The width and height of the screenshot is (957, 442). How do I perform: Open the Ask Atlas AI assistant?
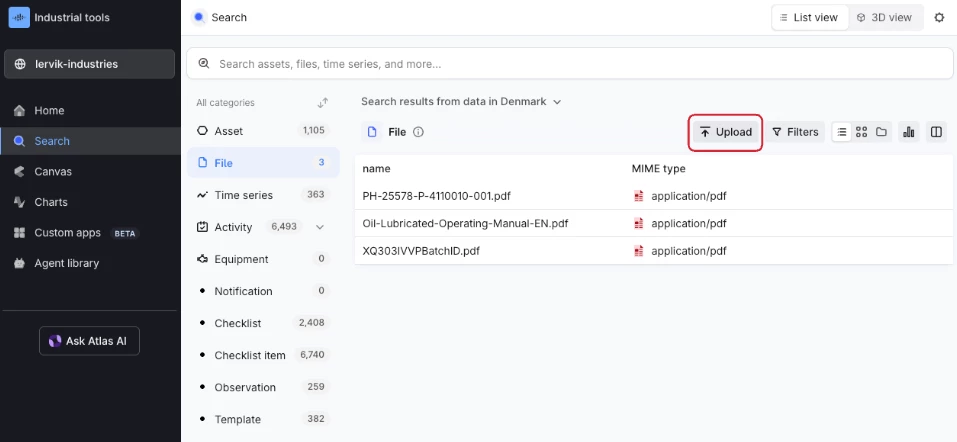point(89,341)
